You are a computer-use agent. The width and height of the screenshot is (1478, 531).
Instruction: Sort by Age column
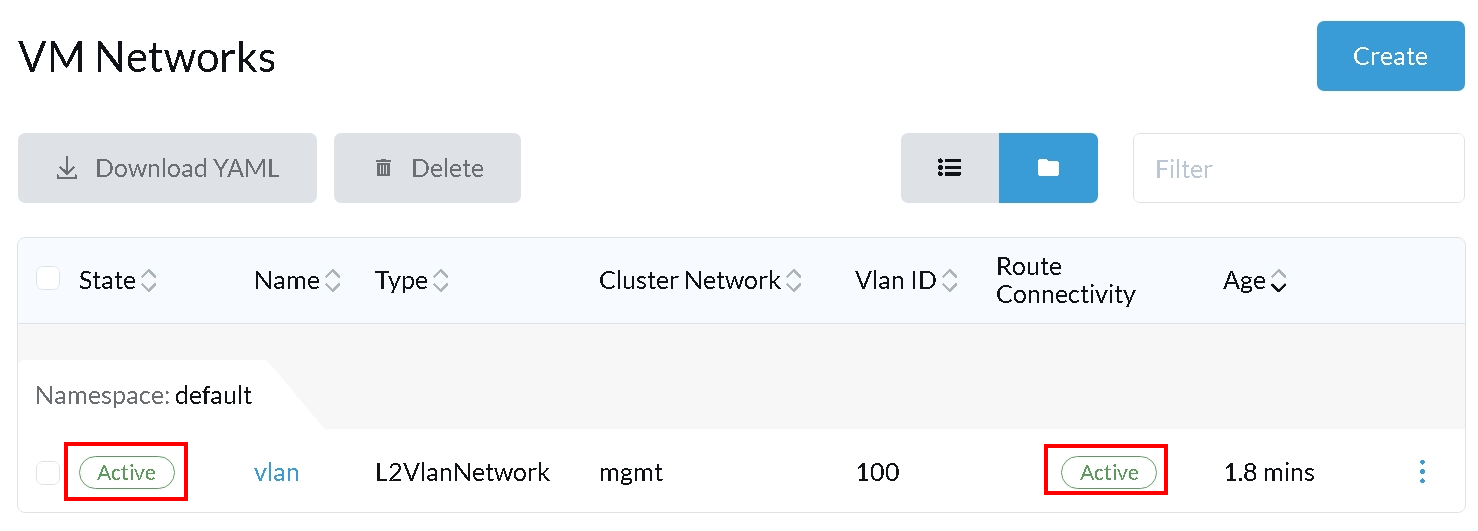(x=1255, y=282)
